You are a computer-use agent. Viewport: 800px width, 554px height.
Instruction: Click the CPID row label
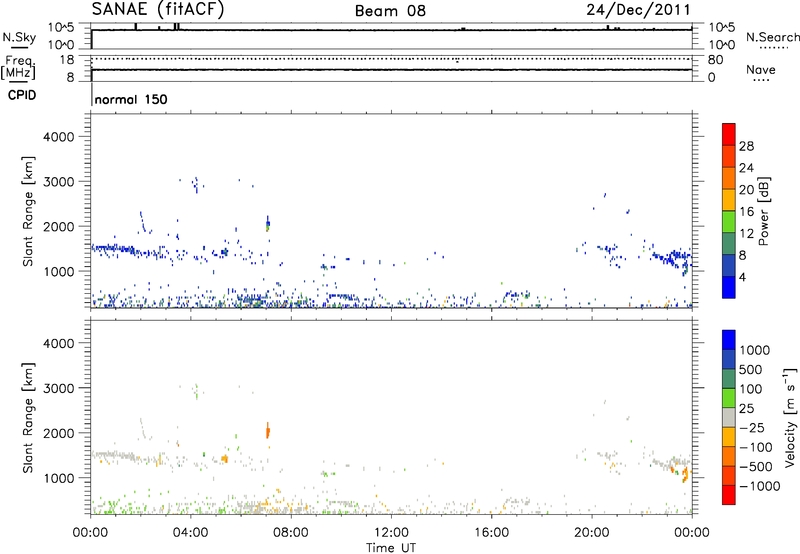coord(22,95)
